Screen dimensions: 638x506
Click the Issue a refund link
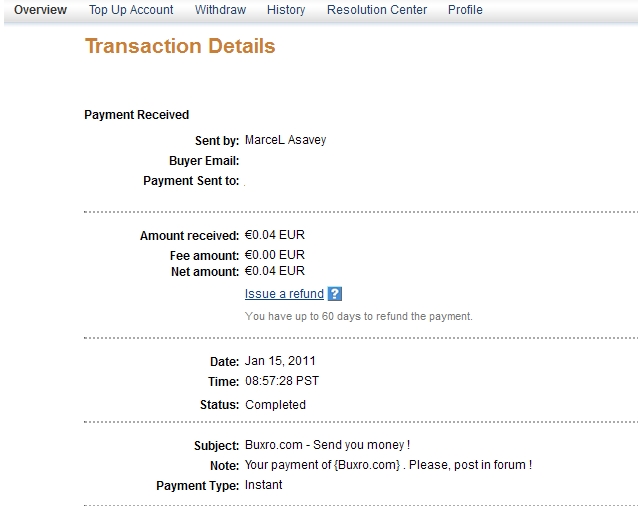[x=284, y=294]
